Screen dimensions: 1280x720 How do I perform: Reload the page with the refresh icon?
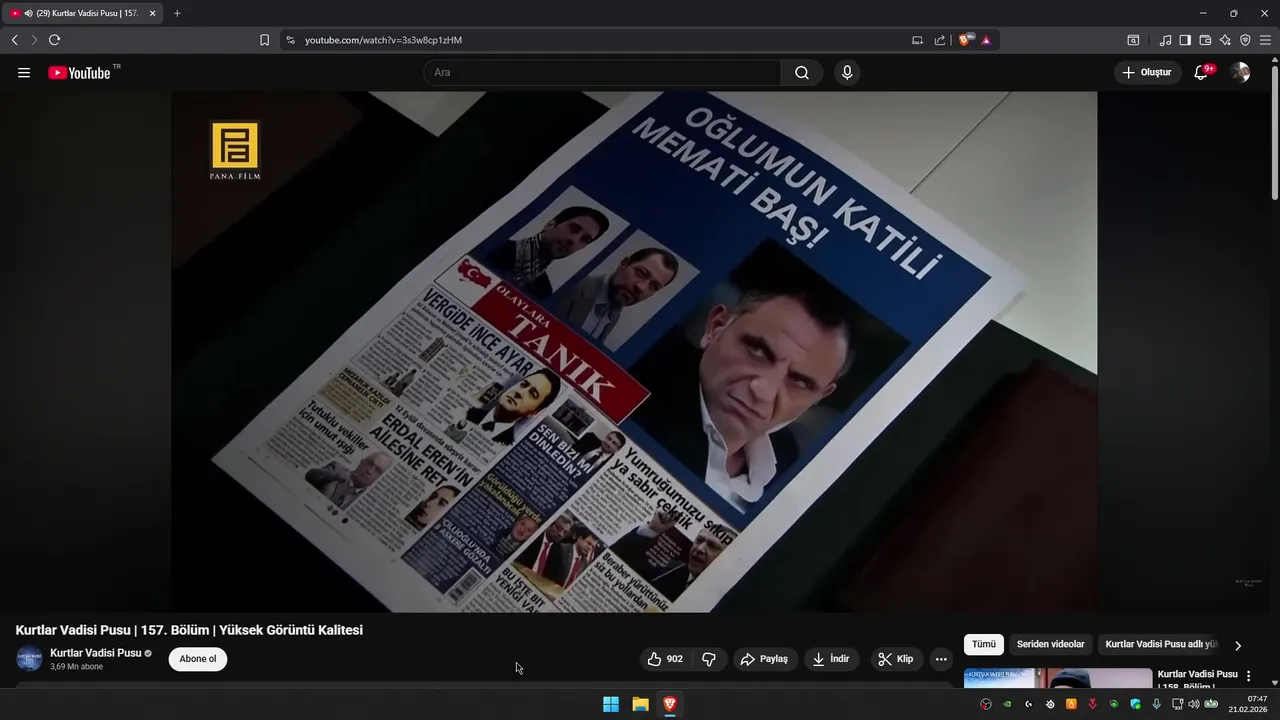point(54,40)
